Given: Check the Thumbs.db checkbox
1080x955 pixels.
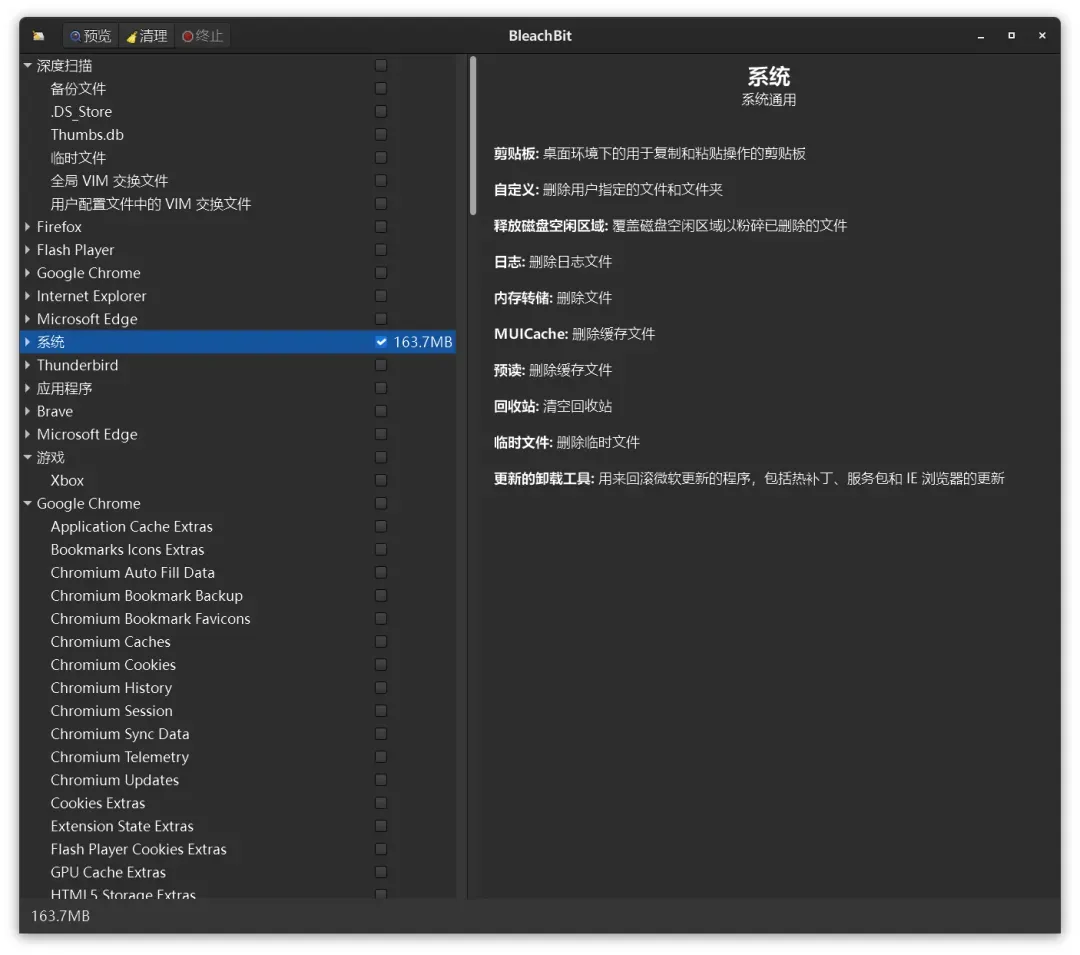Looking at the screenshot, I should (x=381, y=134).
